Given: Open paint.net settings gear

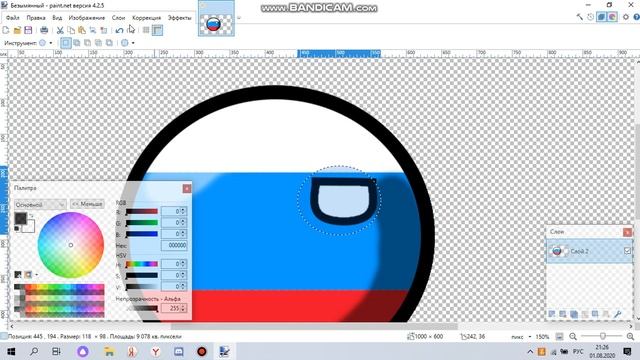Looking at the screenshot, I should [626, 17].
